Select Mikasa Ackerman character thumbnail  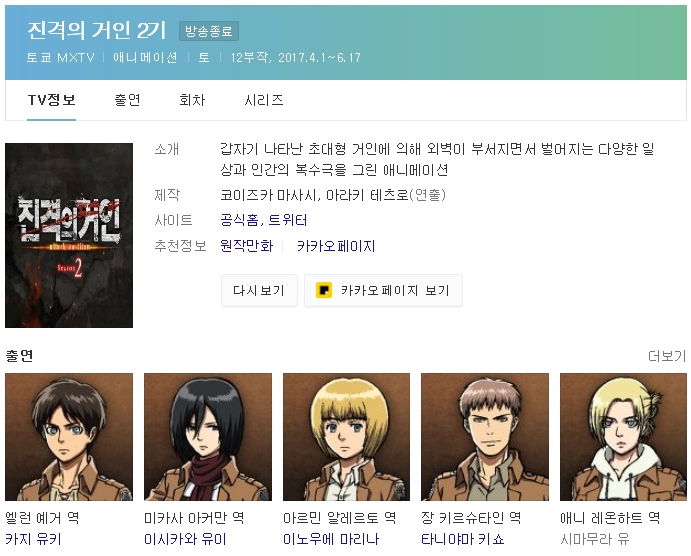tap(208, 437)
